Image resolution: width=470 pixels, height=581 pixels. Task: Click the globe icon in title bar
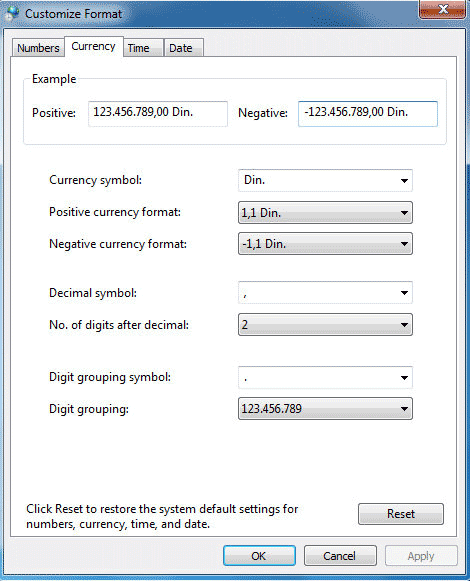tap(12, 13)
